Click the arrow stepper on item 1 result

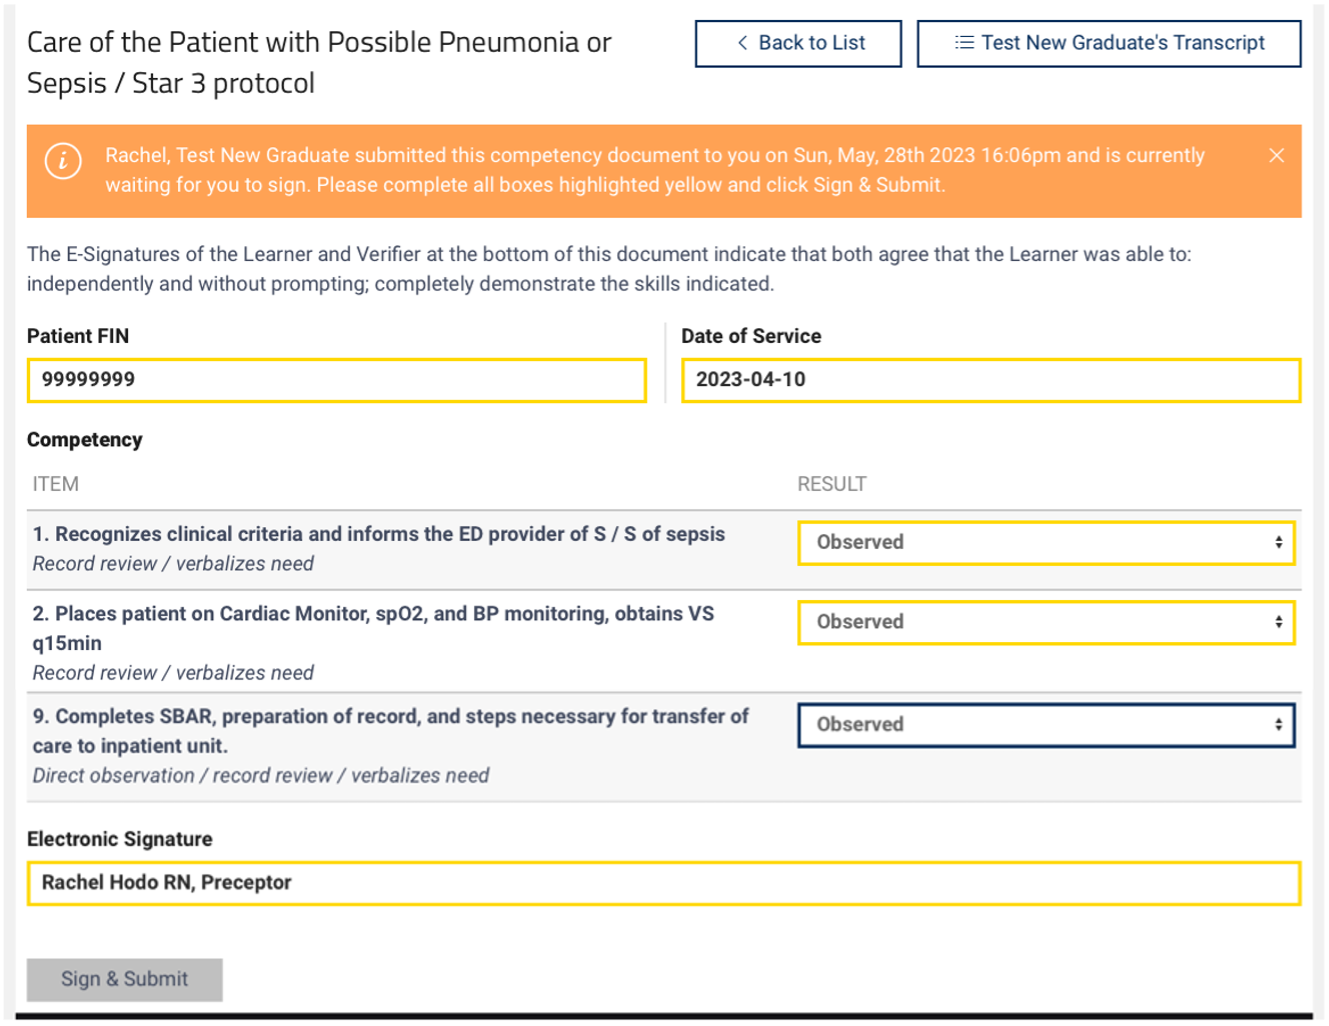1278,542
